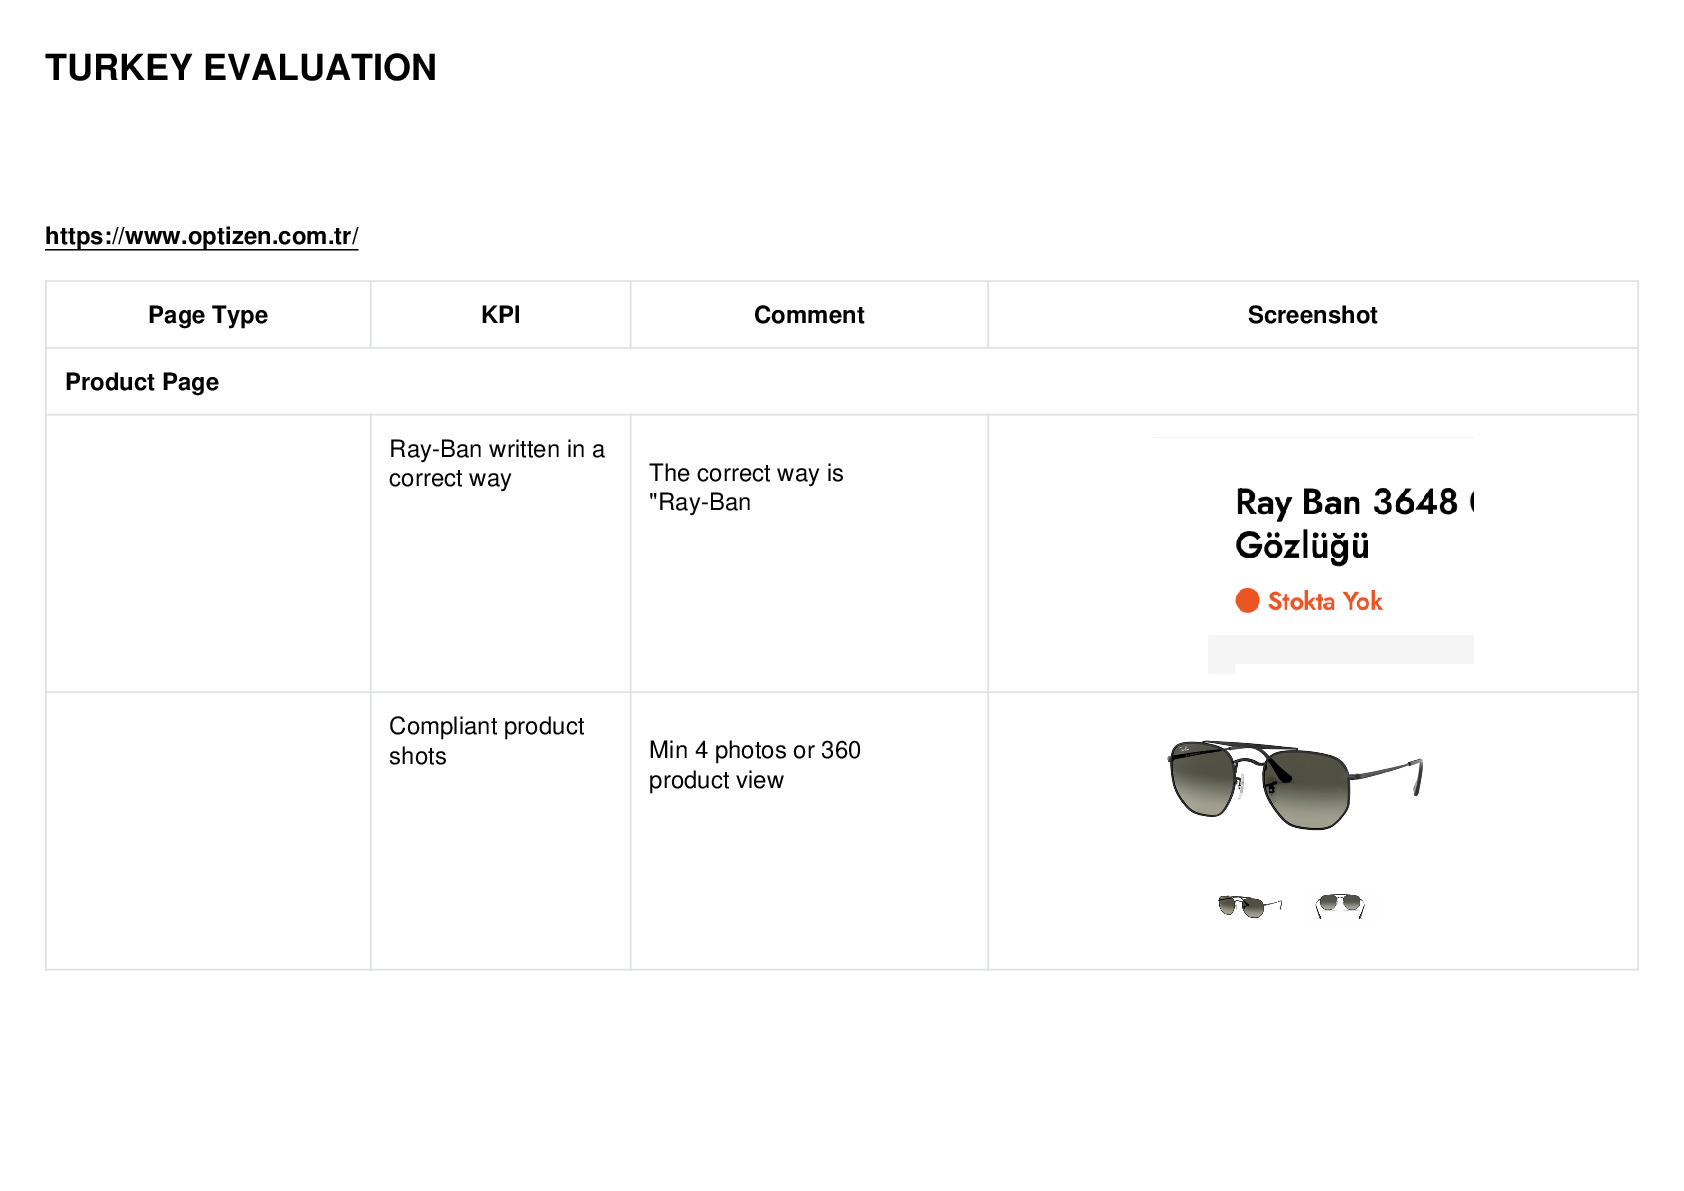Select the KPI column header
This screenshot has height=1191, width=1684.
pos(500,315)
